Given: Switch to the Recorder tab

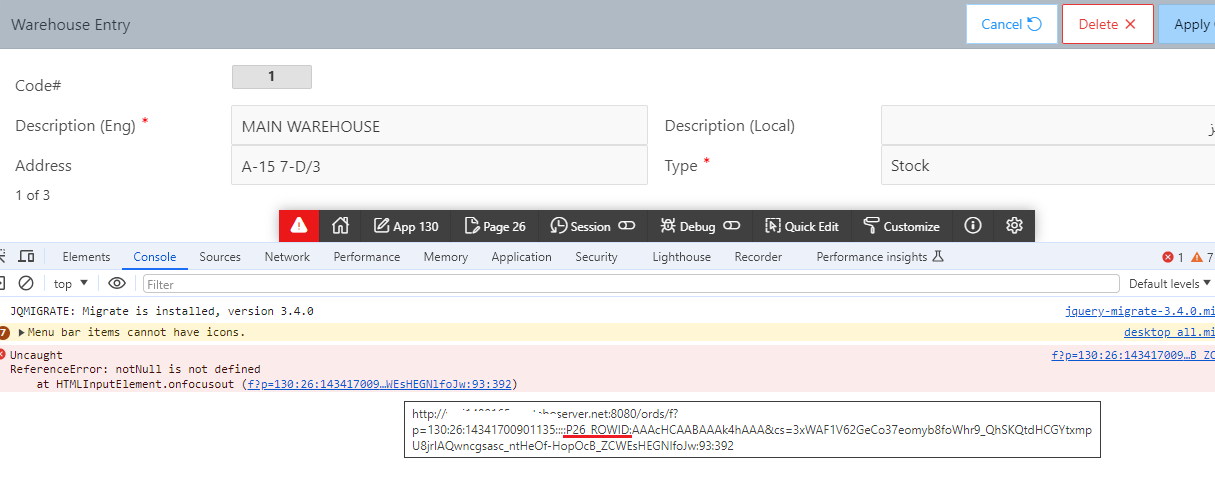Looking at the screenshot, I should tap(758, 257).
